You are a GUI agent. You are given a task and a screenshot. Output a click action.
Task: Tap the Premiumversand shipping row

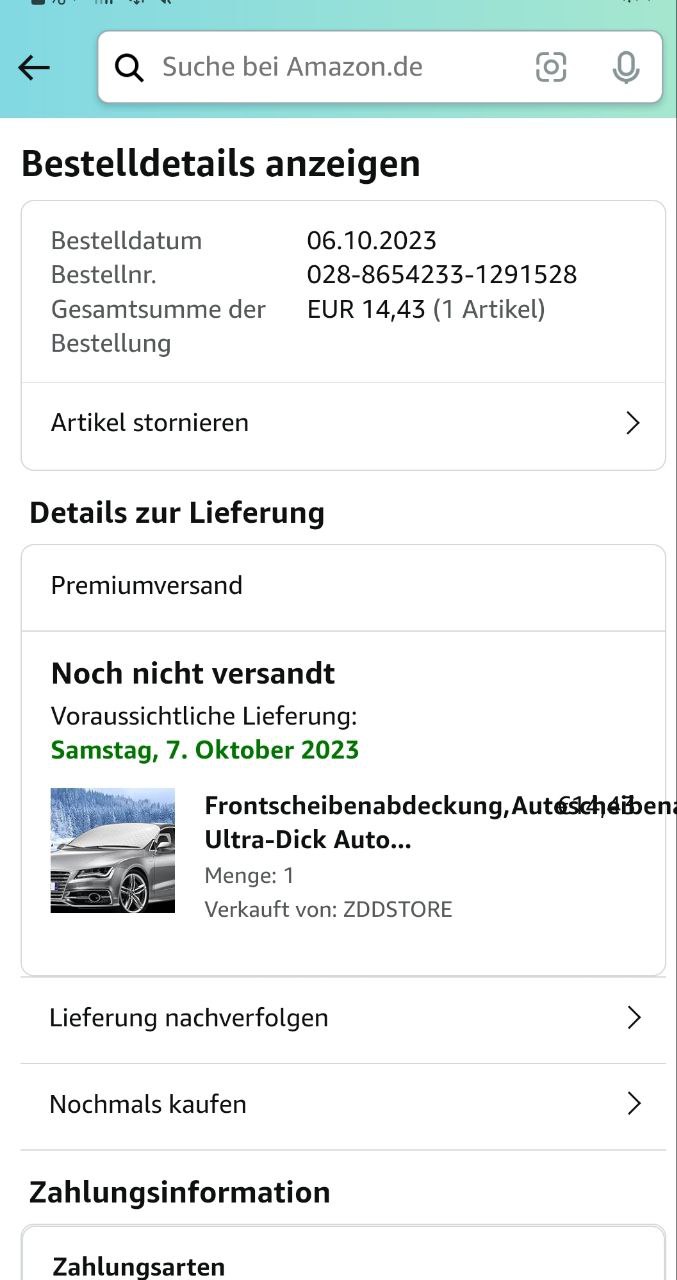pos(147,586)
